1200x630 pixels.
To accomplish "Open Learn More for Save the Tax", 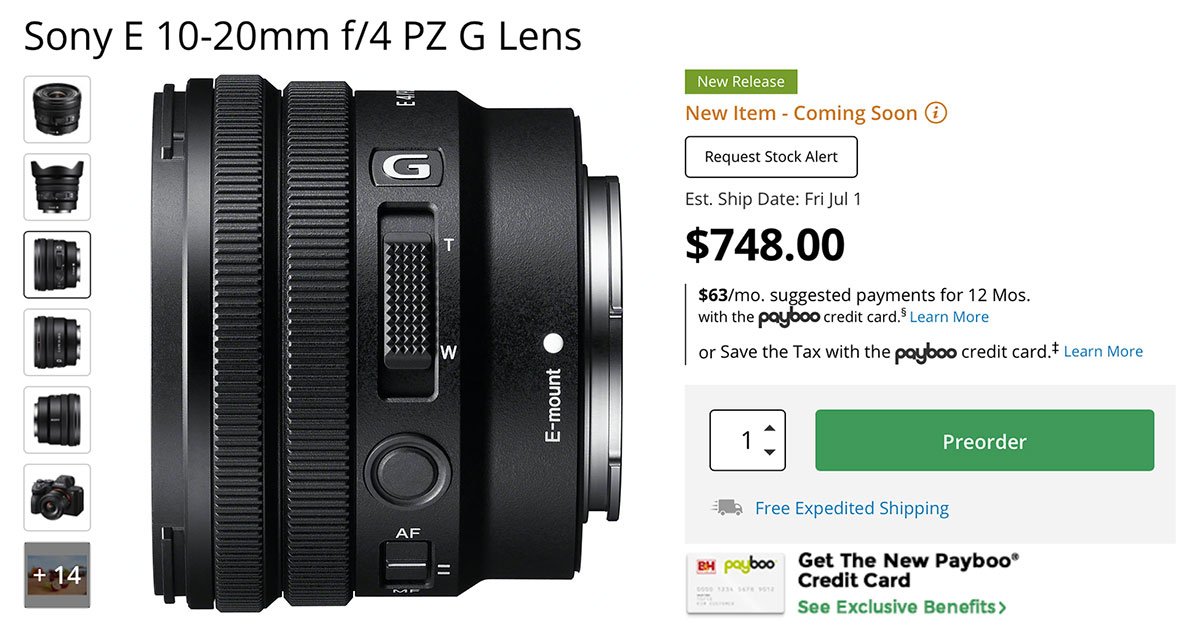I will coord(1103,351).
